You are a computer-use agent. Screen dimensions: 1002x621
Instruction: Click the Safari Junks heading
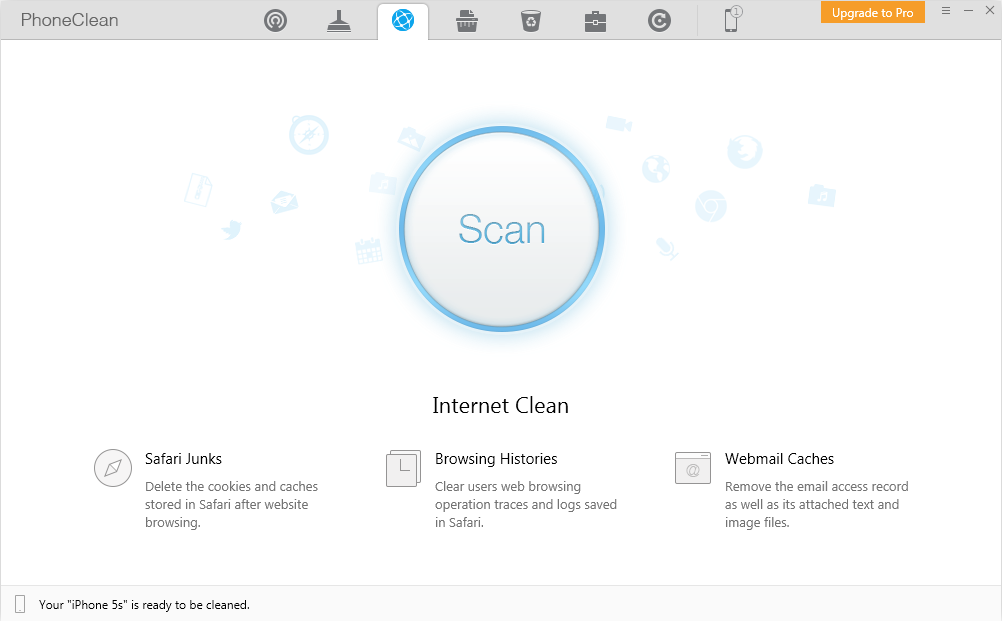183,459
